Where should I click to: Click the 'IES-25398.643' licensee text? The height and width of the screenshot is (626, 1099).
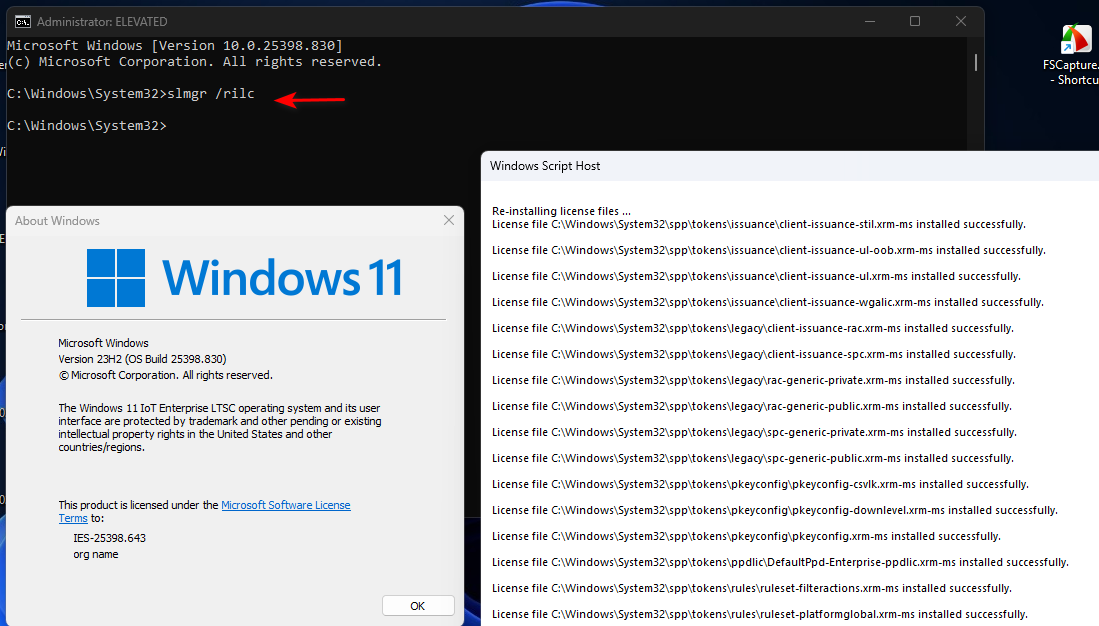coord(109,538)
